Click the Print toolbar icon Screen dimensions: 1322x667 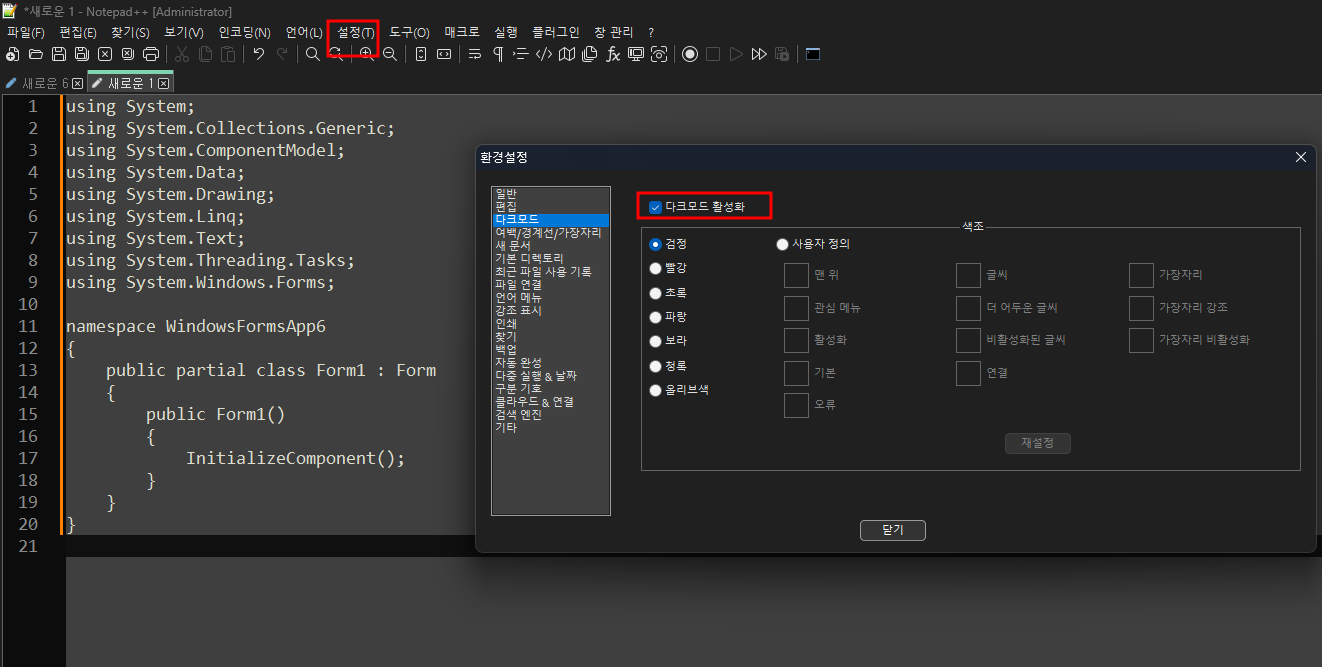[151, 54]
